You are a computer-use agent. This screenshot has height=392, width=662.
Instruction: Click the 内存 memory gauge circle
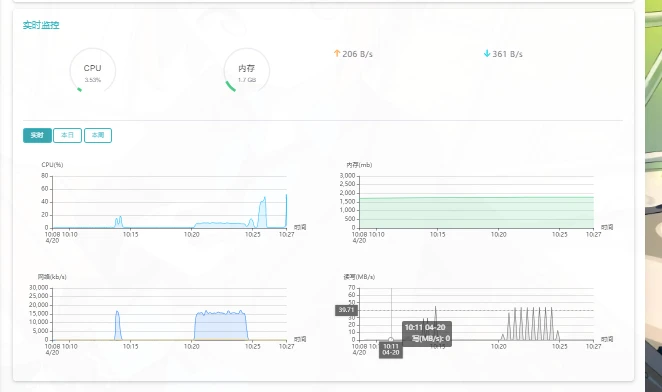pyautogui.click(x=247, y=71)
